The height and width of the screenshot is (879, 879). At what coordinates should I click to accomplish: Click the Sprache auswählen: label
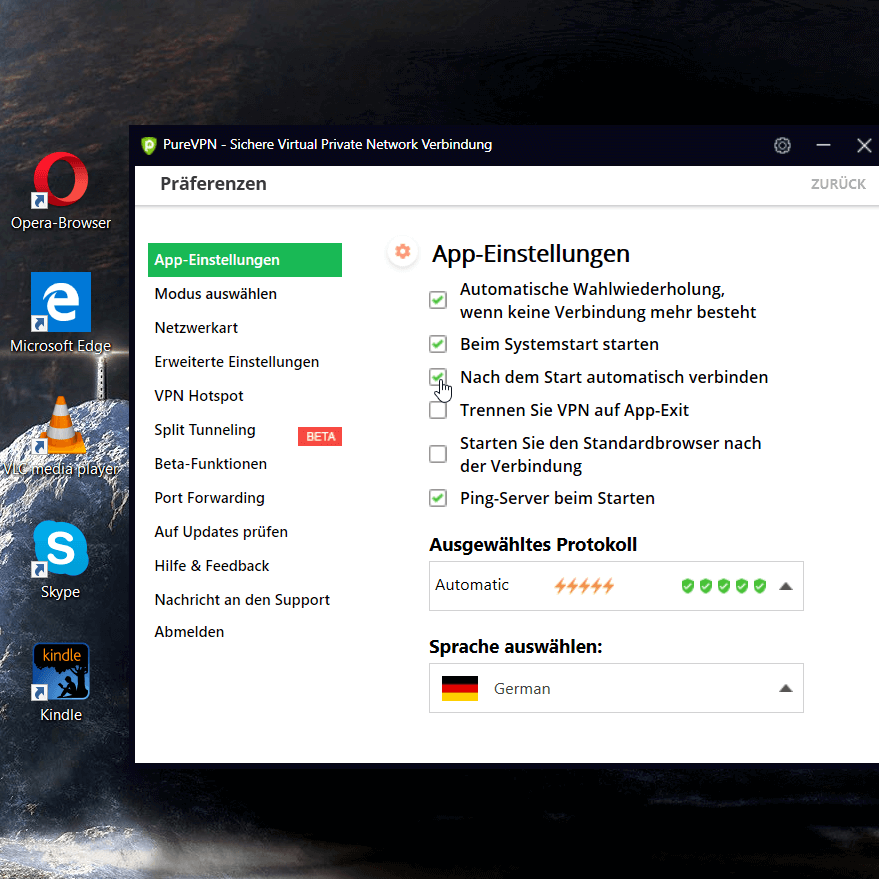pos(516,646)
